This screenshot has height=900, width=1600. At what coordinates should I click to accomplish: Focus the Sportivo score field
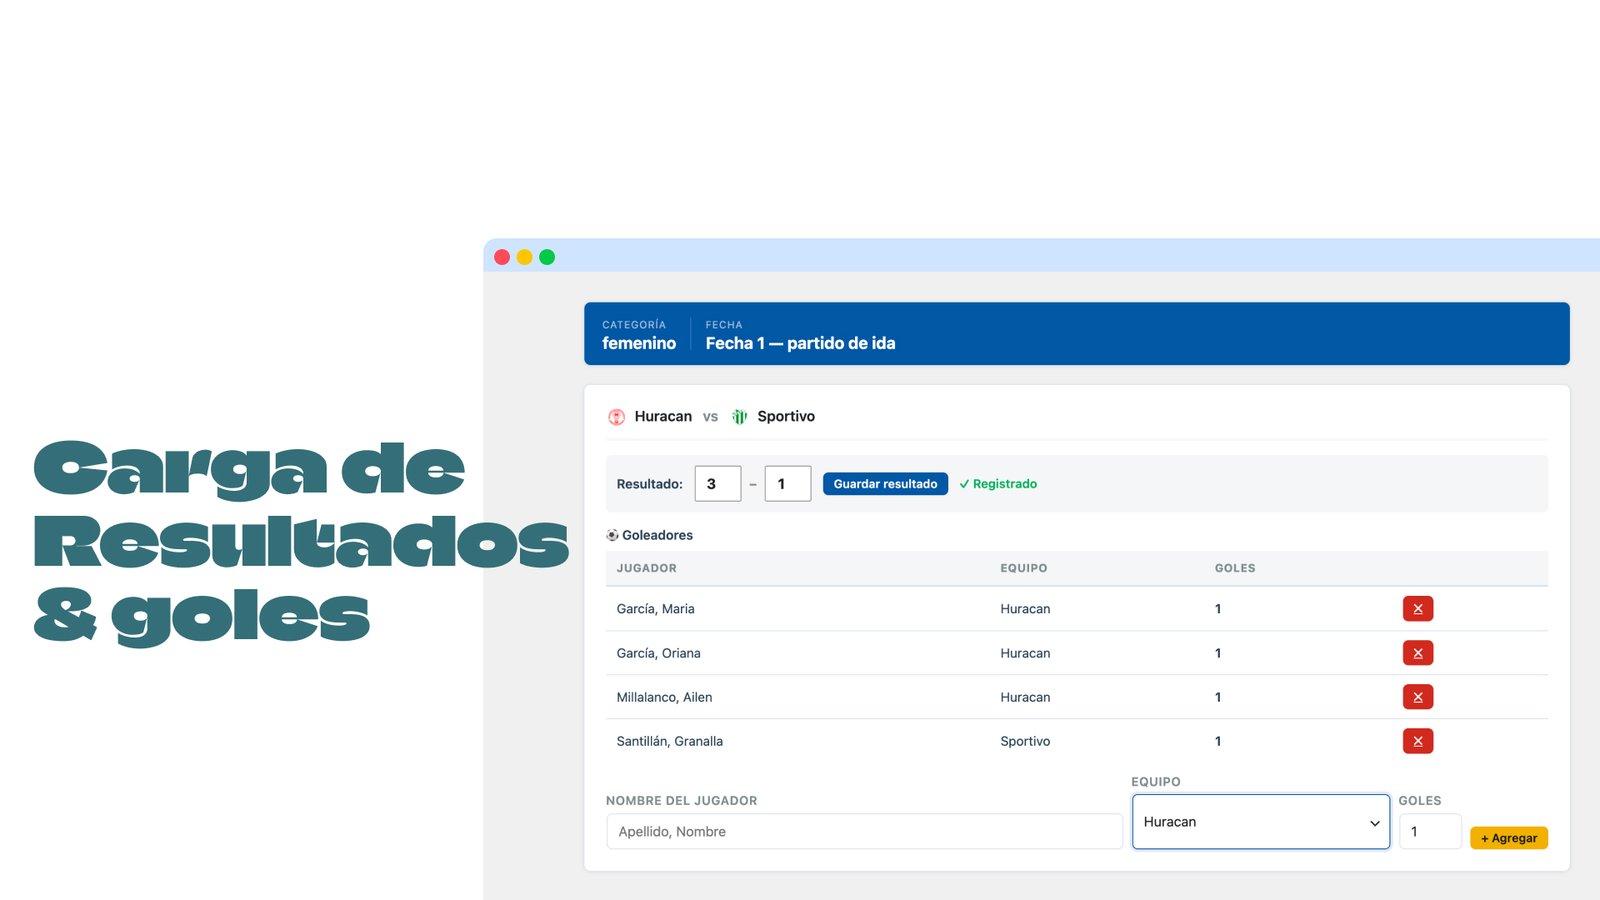click(788, 484)
